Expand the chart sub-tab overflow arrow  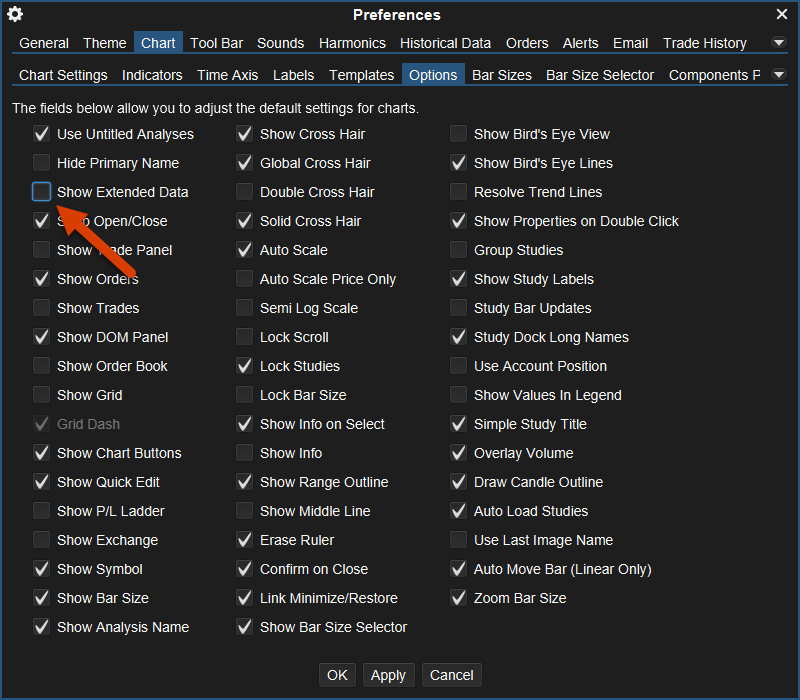(779, 75)
